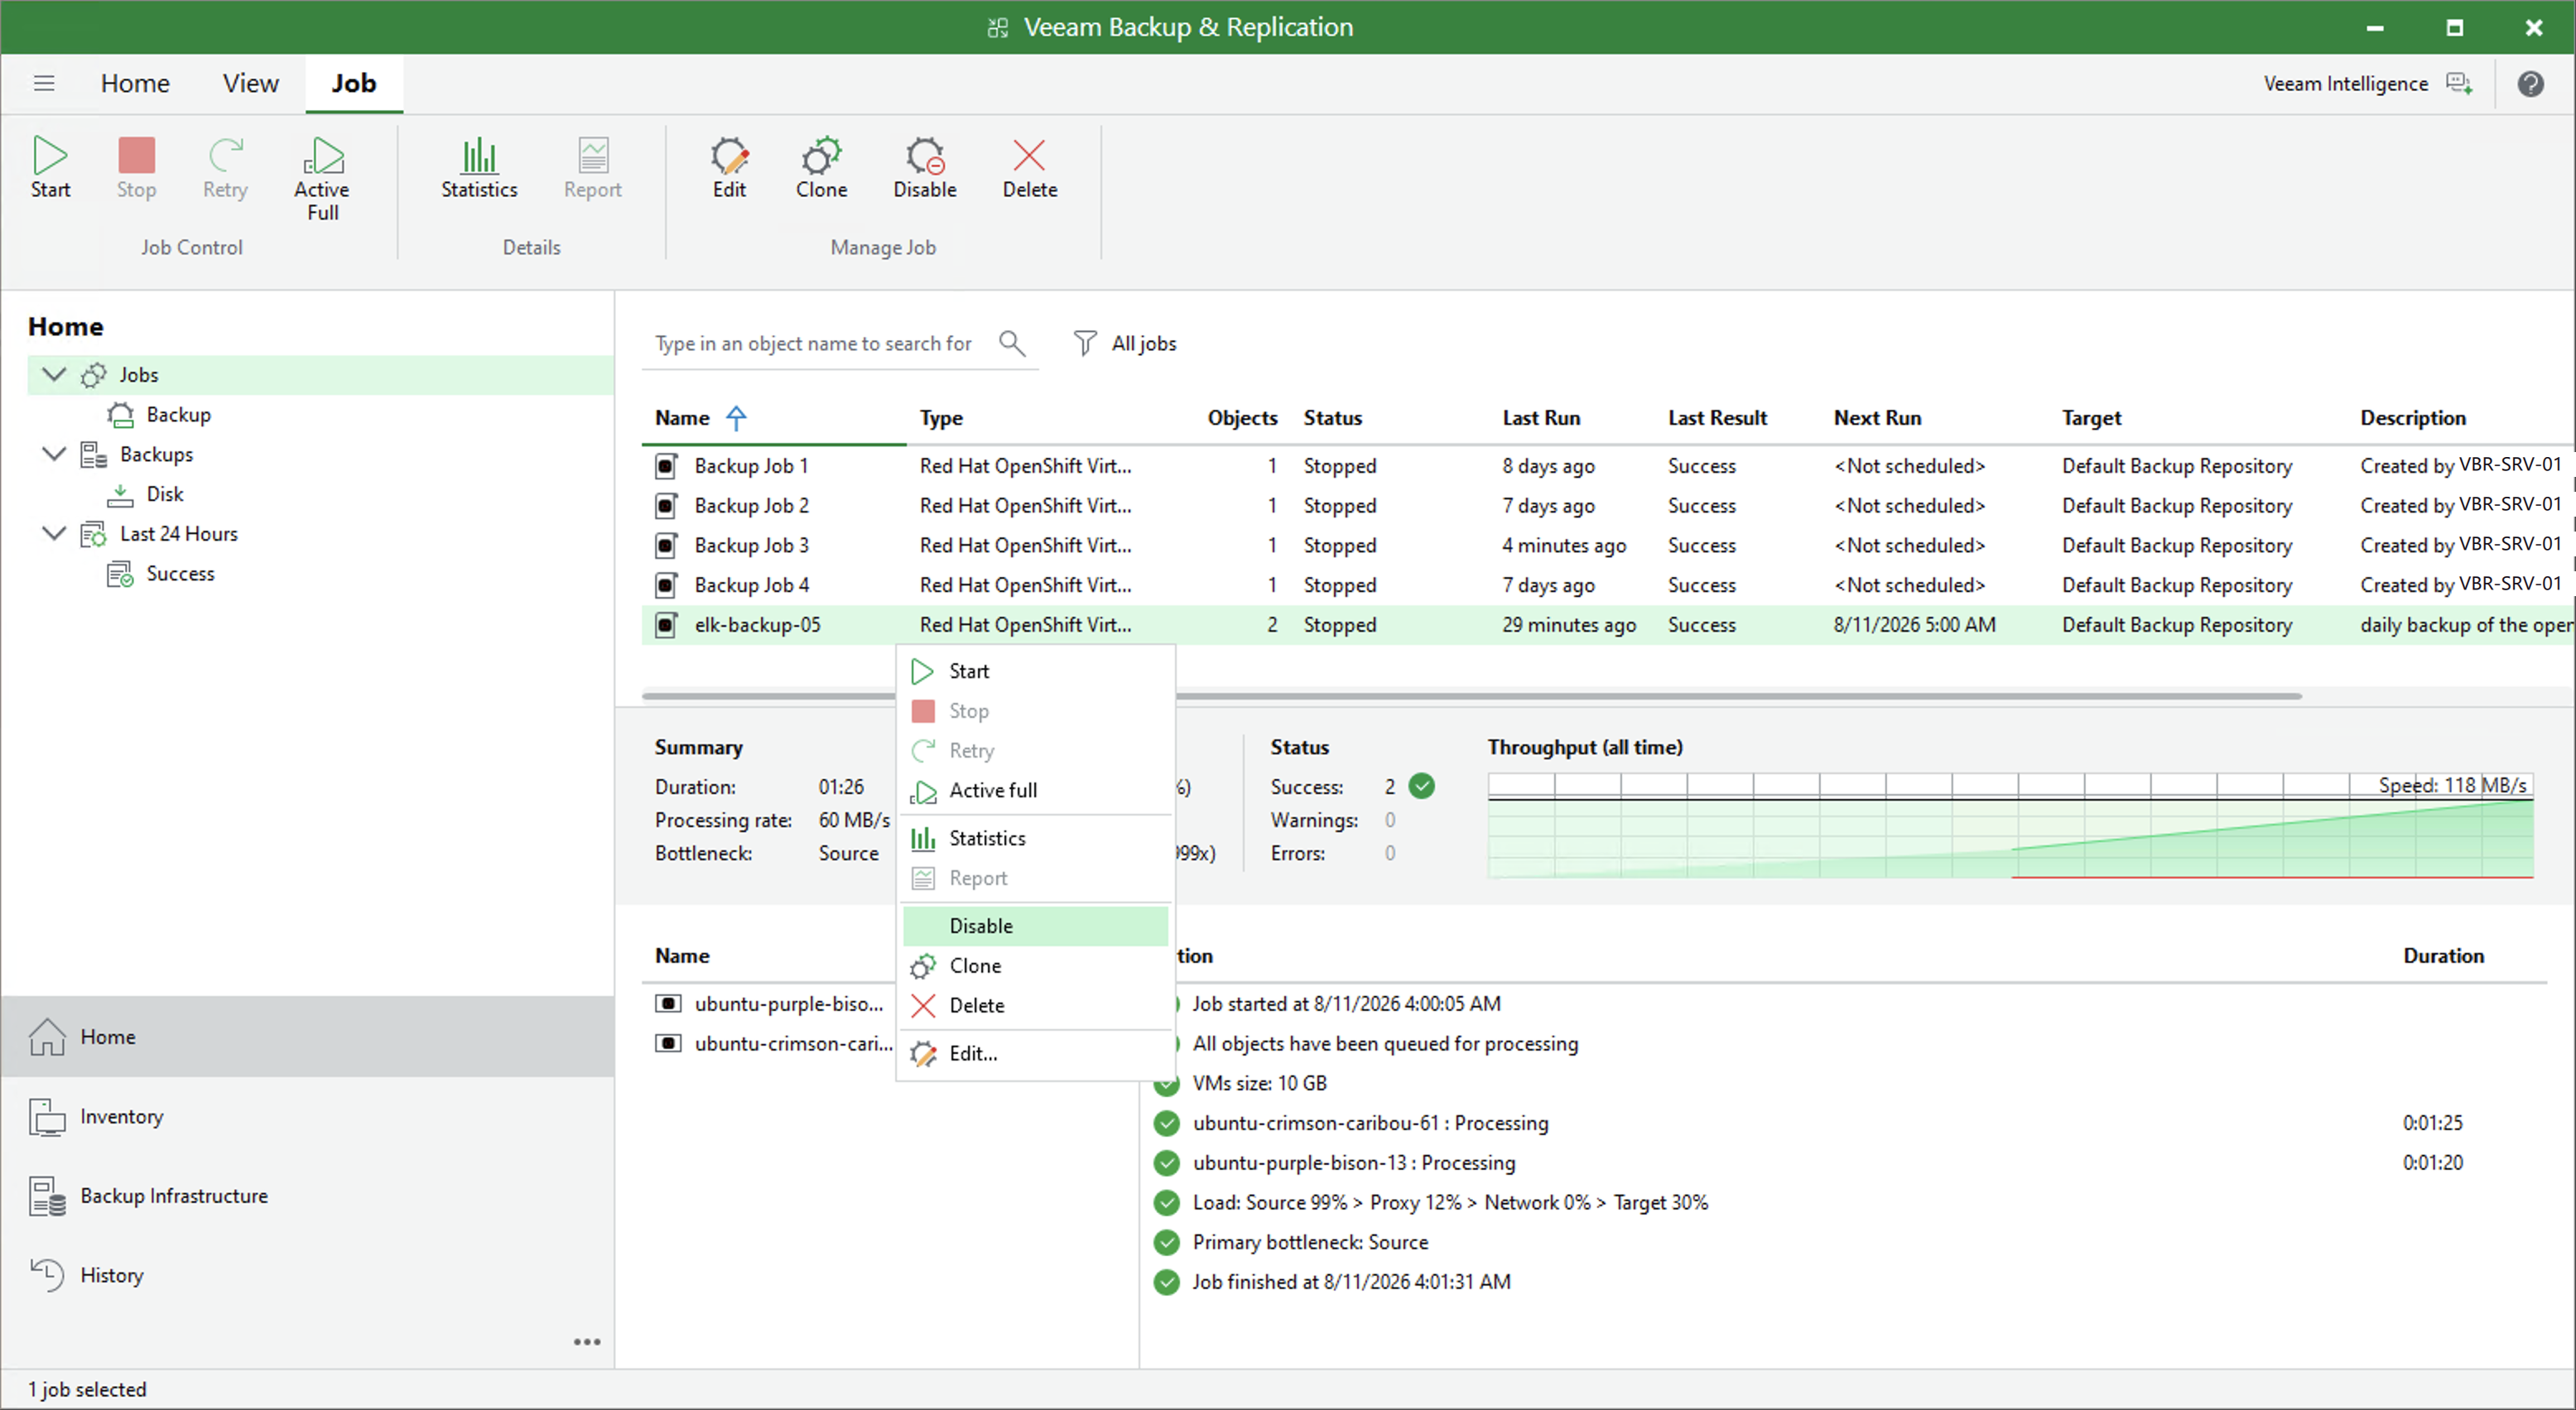
Task: Switch to the View ribbon tab
Action: 250,83
